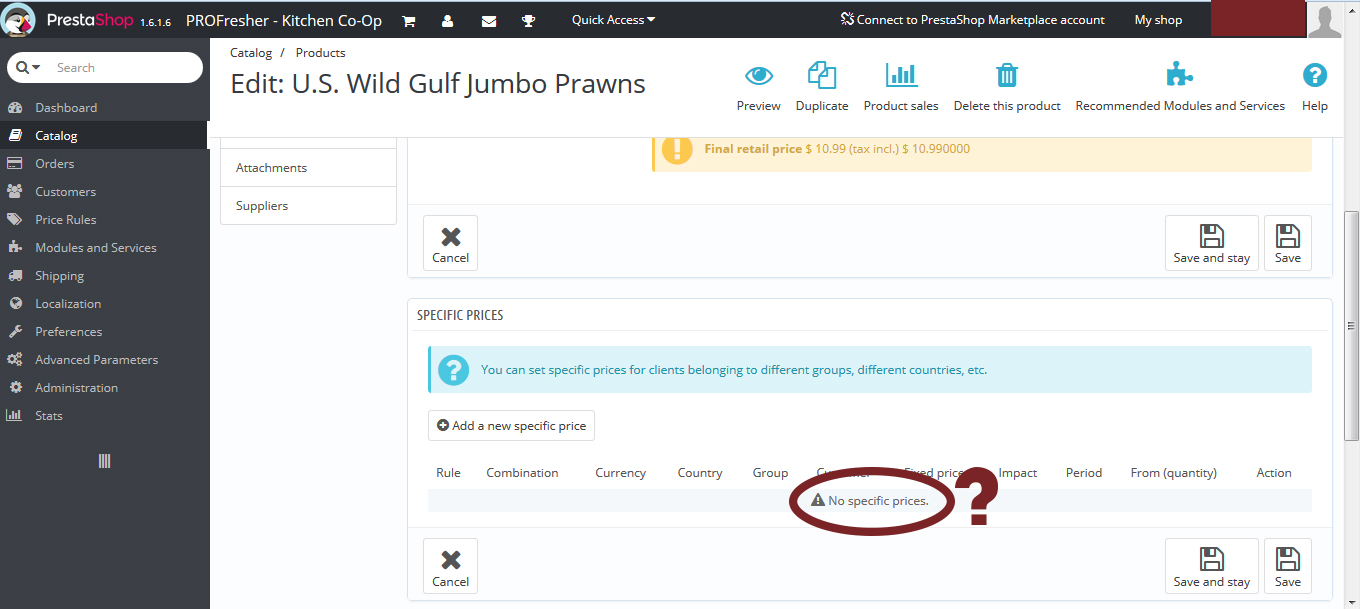Open Customers in the sidebar
The width and height of the screenshot is (1360, 609).
click(65, 192)
